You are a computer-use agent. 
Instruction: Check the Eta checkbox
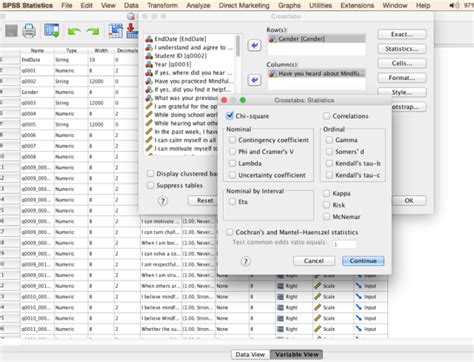(x=232, y=202)
